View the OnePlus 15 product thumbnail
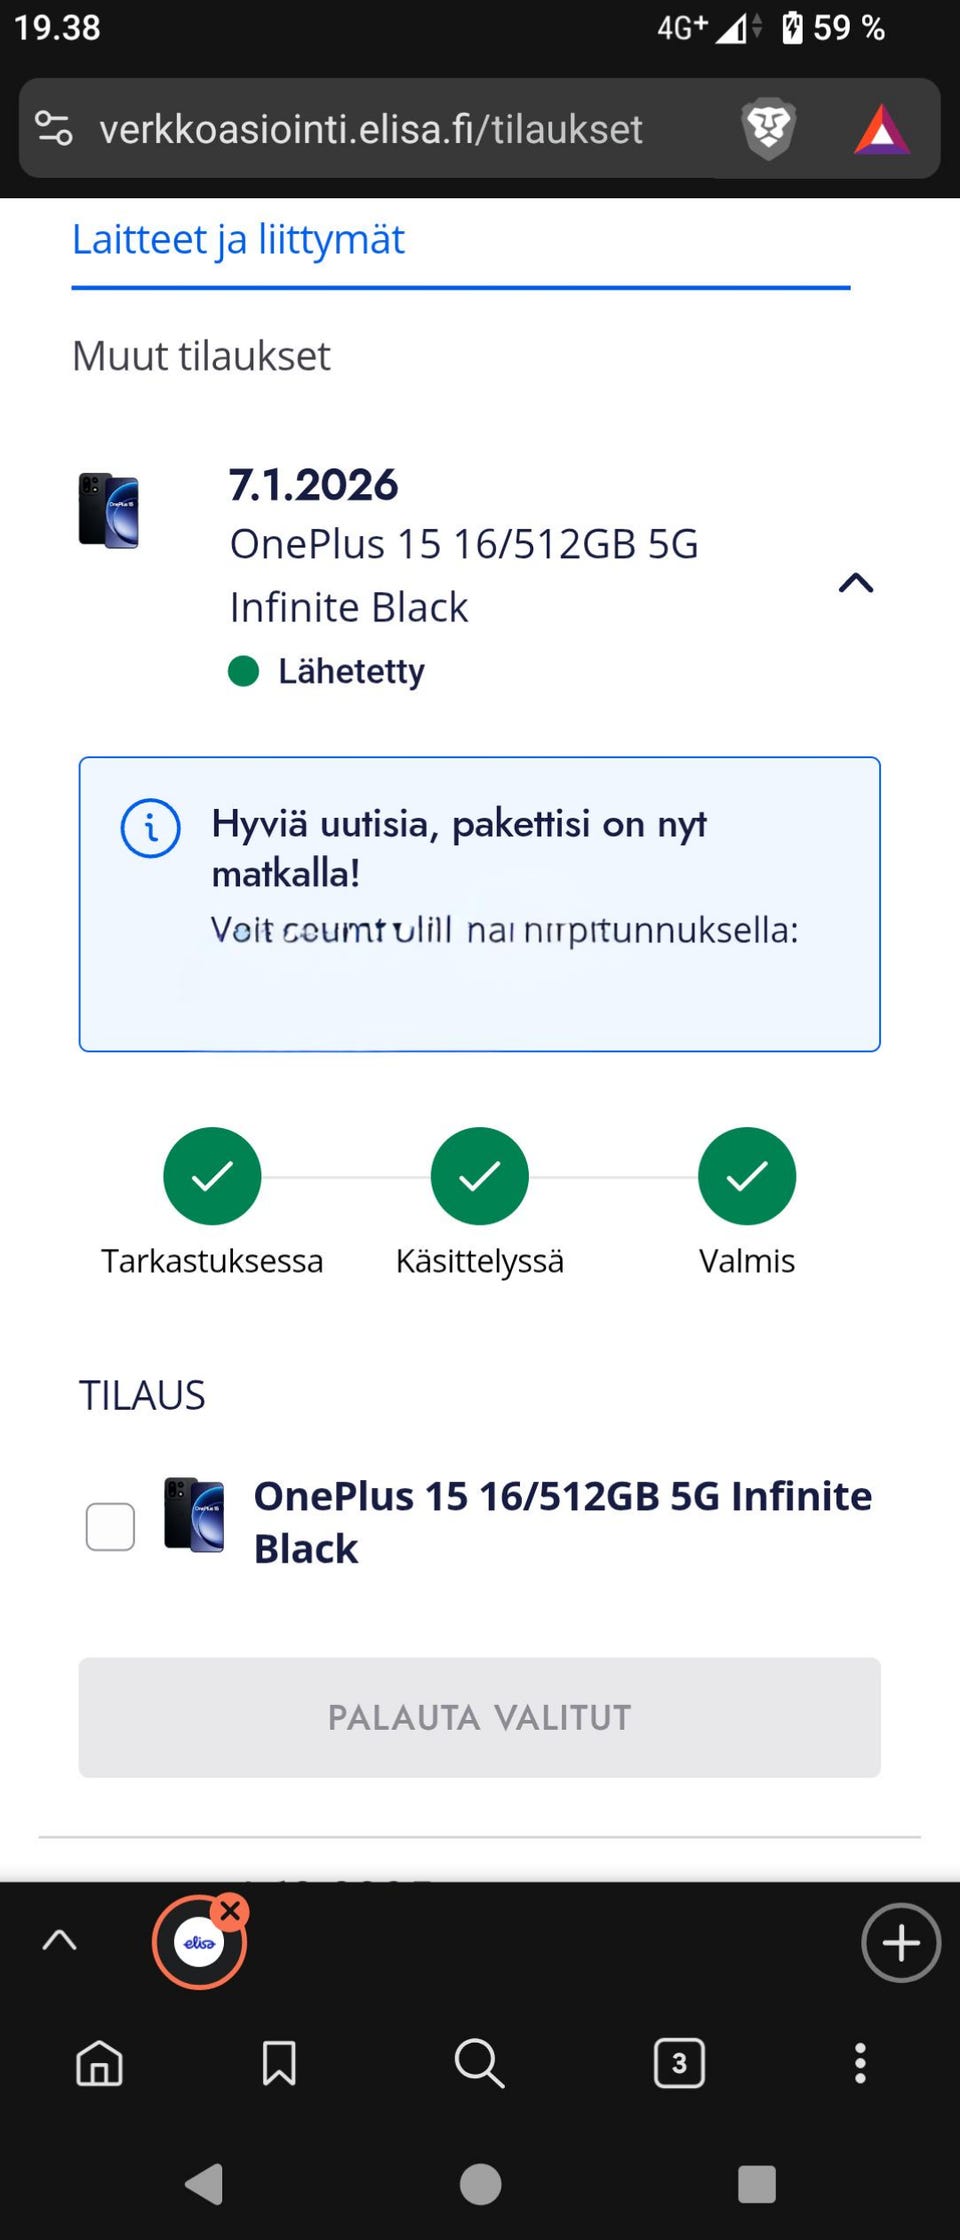This screenshot has height=2240, width=960. coord(108,509)
